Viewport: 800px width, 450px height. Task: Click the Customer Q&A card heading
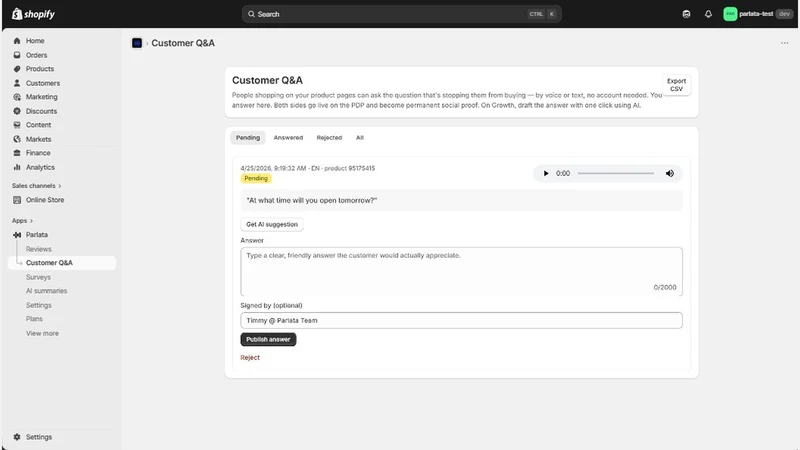coord(267,81)
